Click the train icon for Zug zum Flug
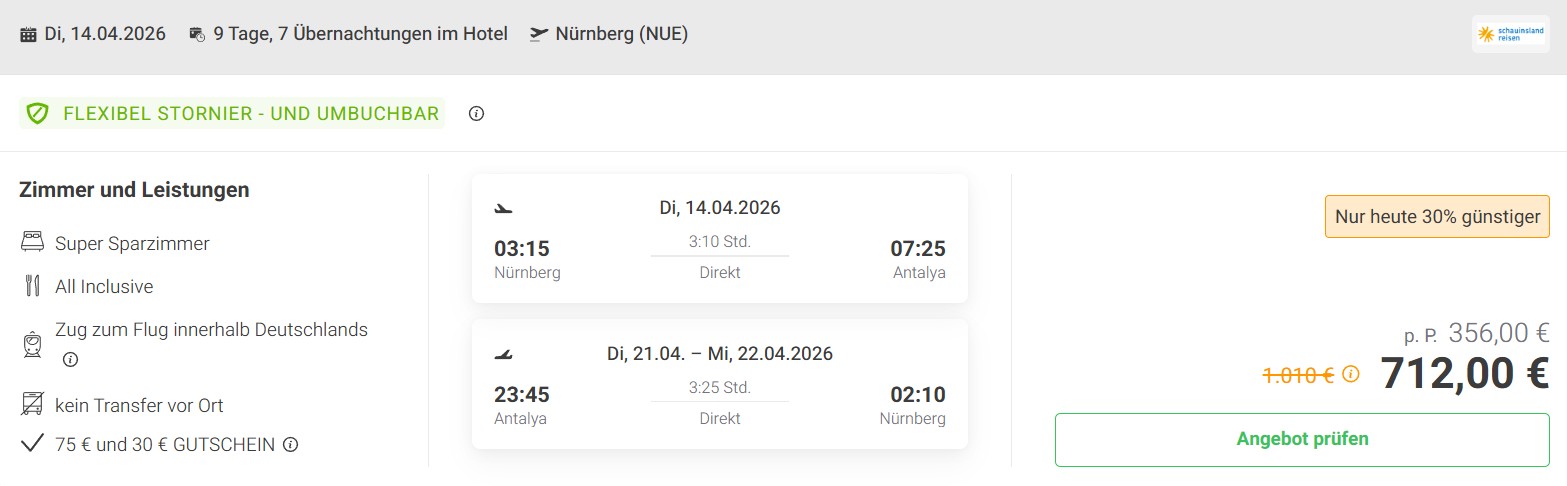The width and height of the screenshot is (1567, 486). click(31, 344)
